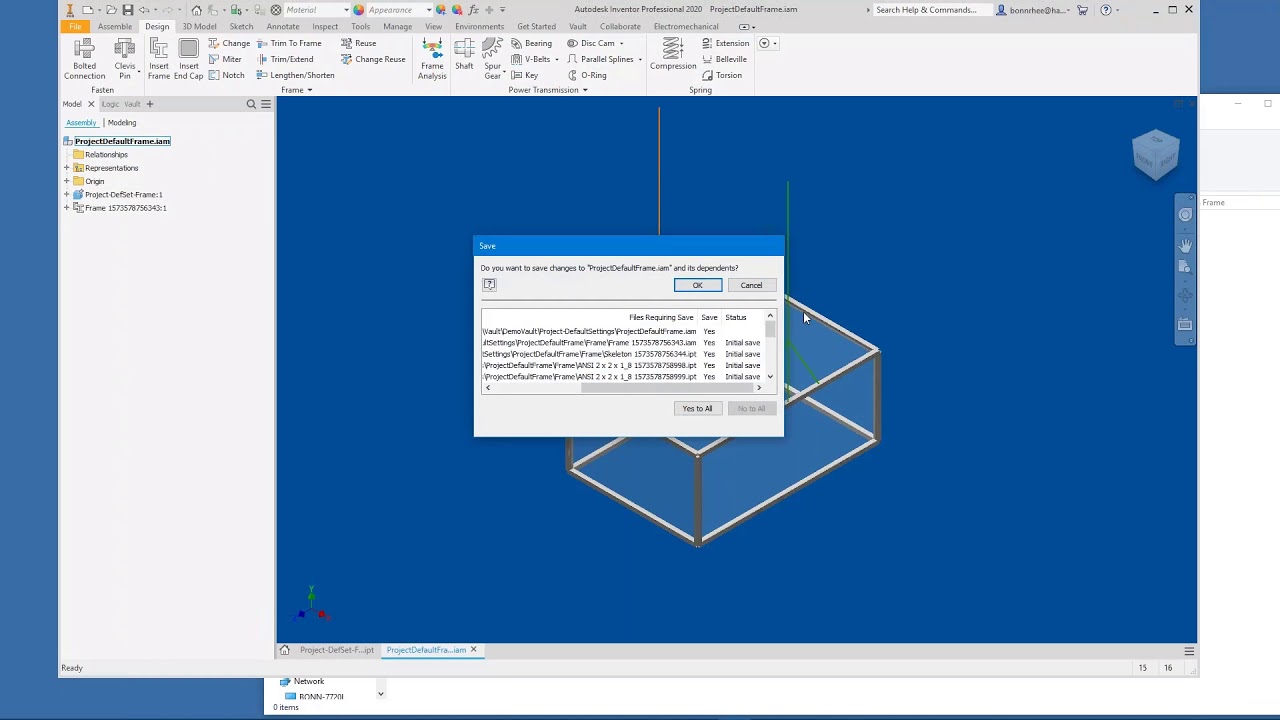Select the Extension spring tool

tap(725, 43)
